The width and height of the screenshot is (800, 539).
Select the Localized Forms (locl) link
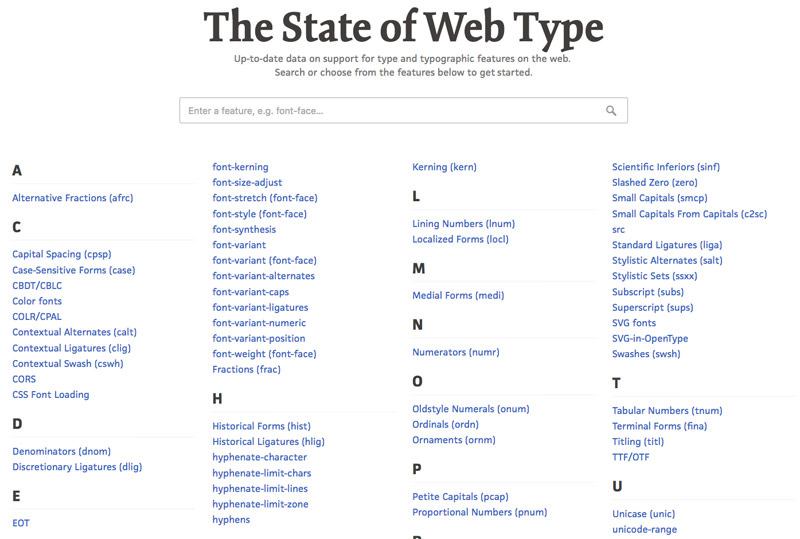tap(460, 240)
